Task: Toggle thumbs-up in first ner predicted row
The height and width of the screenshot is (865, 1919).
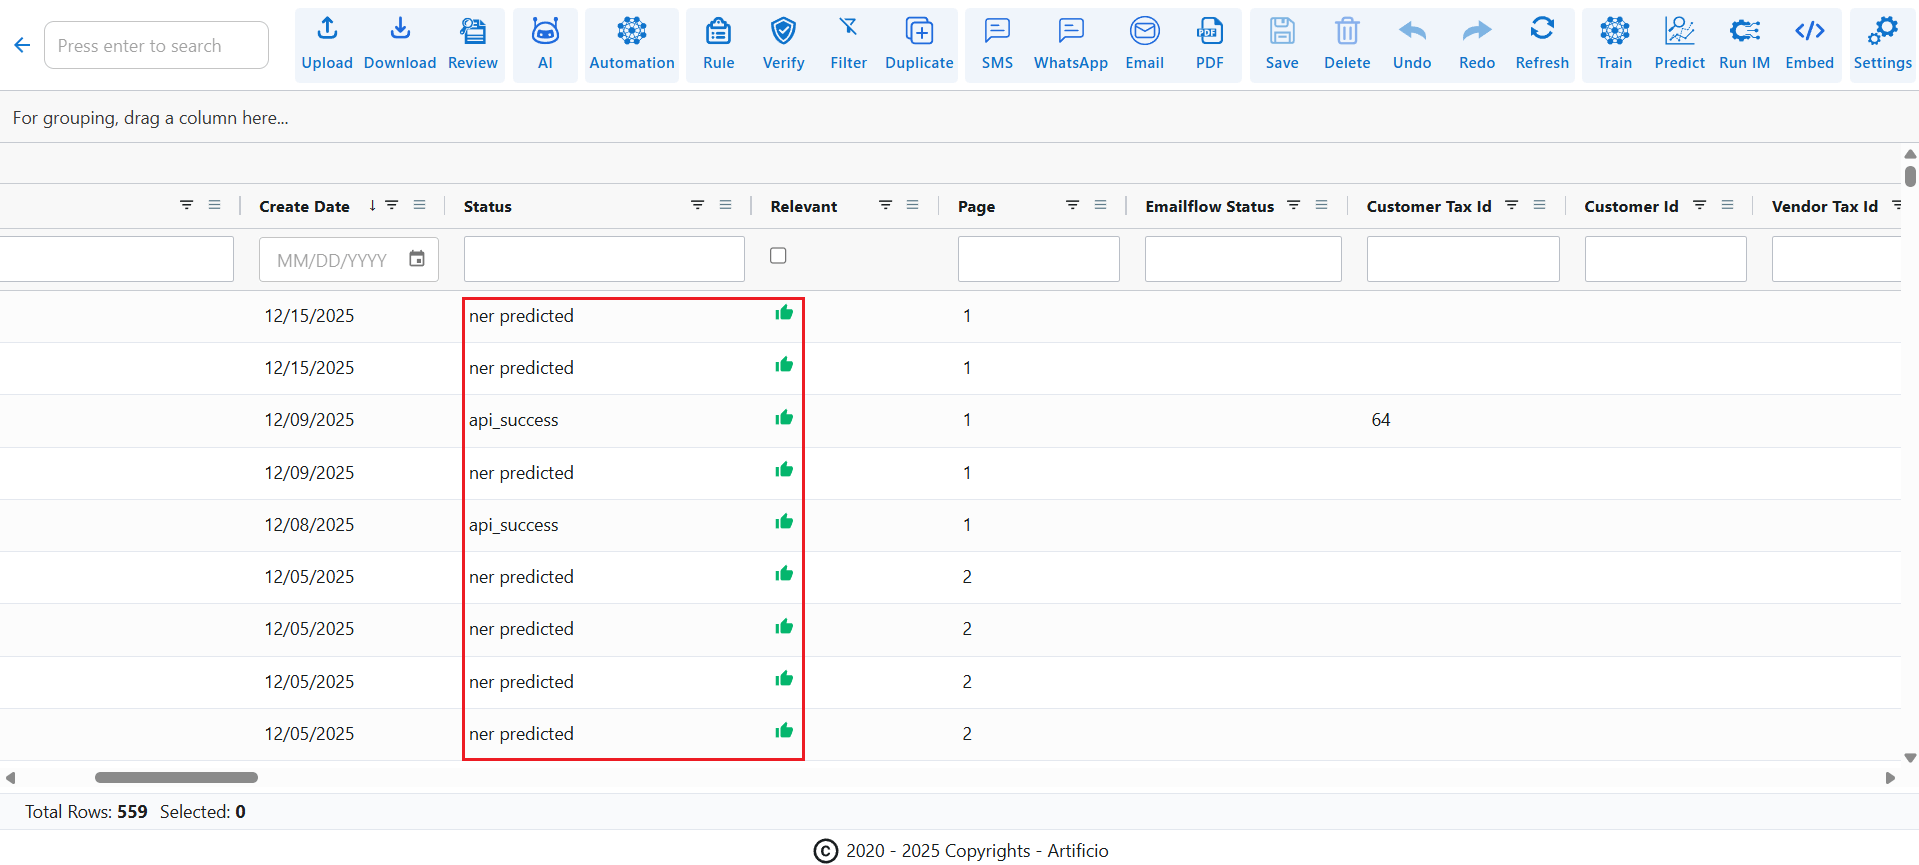Action: [x=784, y=314]
